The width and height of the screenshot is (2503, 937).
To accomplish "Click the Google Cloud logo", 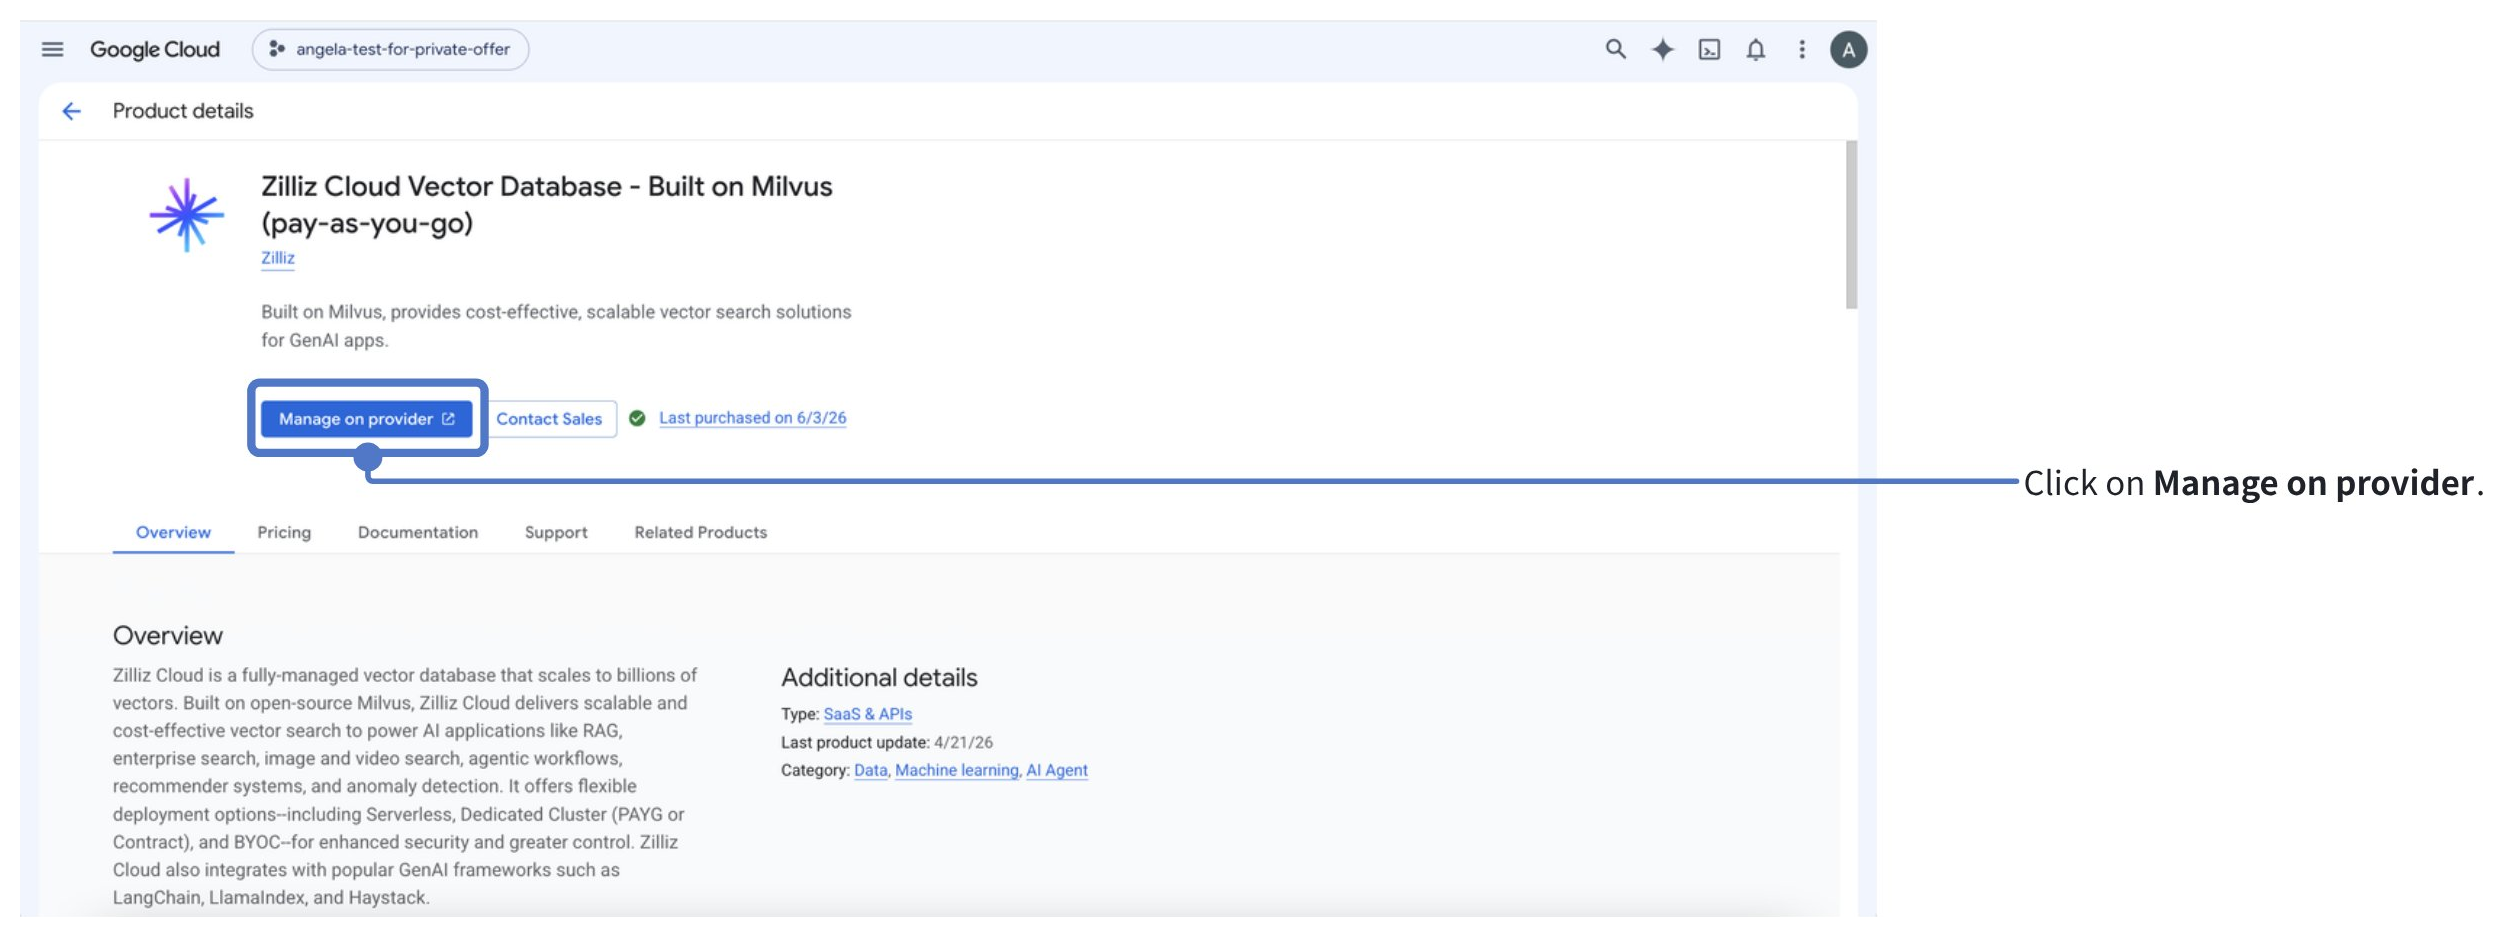I will (155, 49).
